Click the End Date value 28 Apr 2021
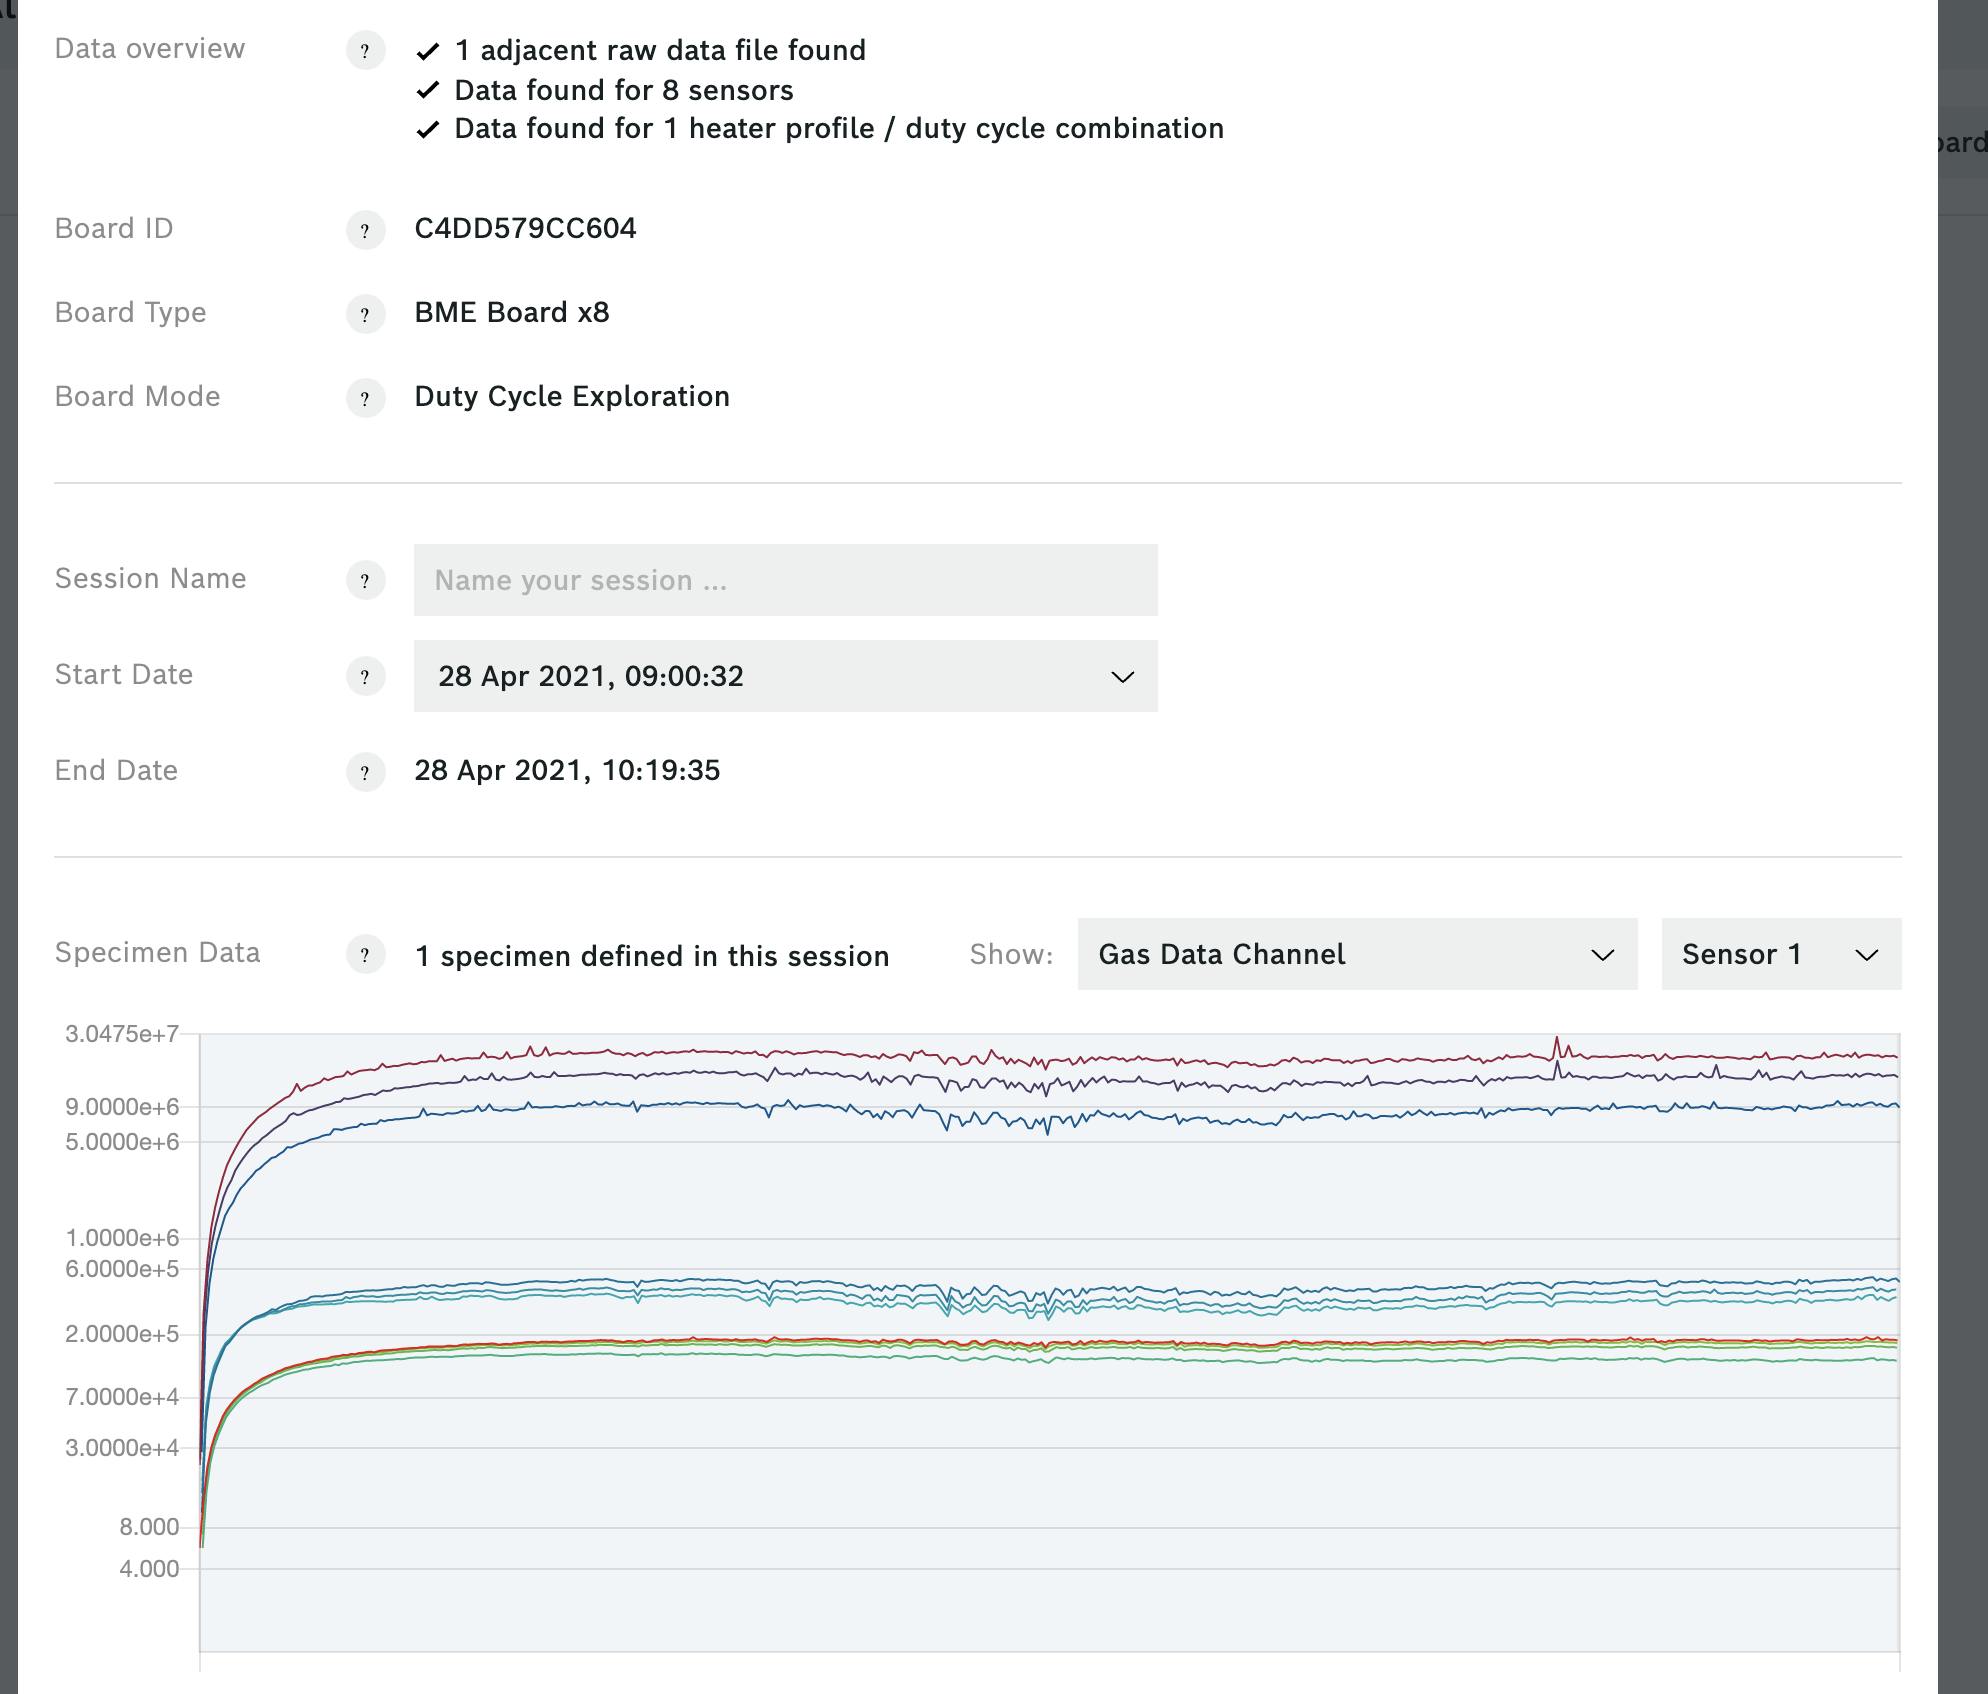 point(568,771)
